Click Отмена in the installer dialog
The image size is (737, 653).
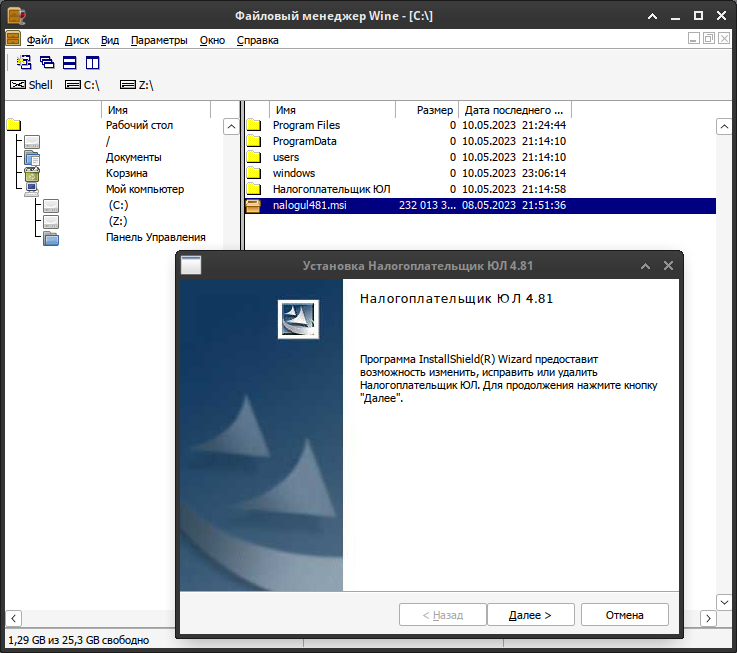point(625,615)
